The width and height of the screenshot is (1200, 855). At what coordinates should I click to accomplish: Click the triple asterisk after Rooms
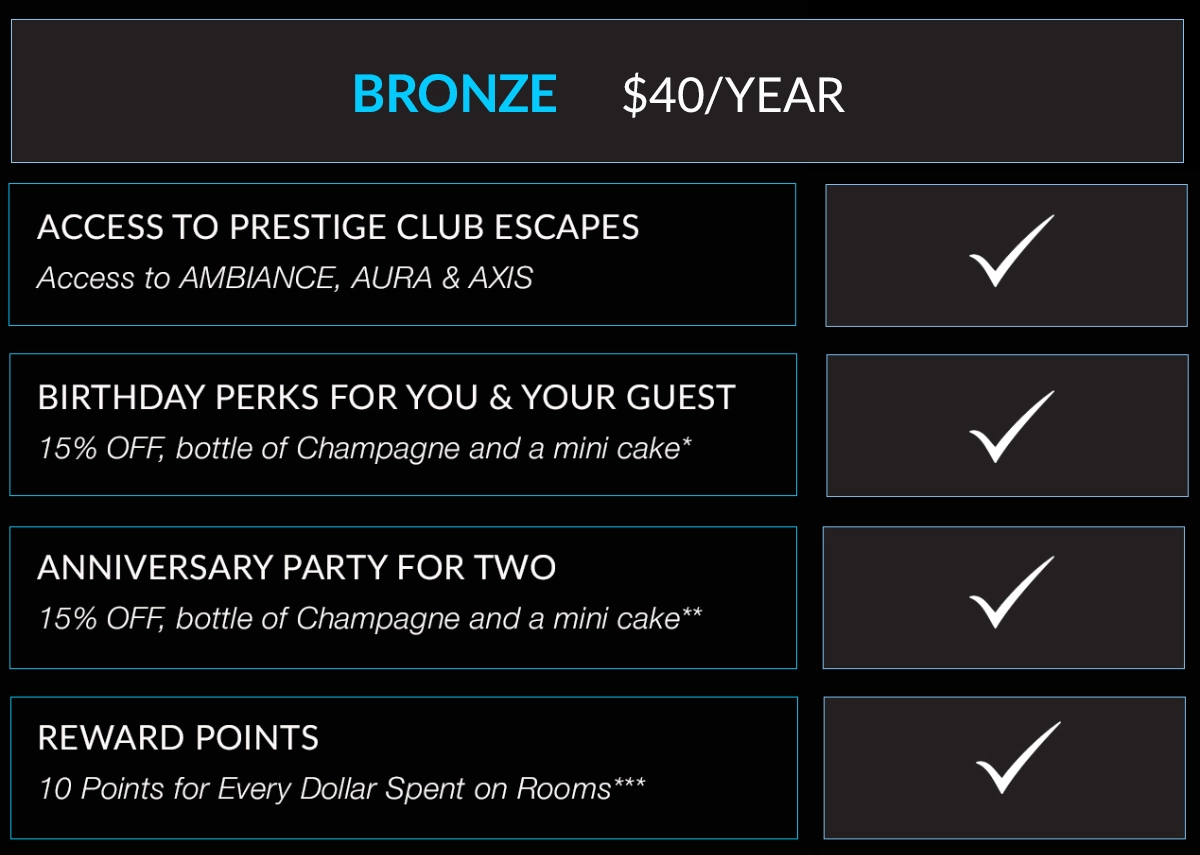pyautogui.click(x=629, y=783)
